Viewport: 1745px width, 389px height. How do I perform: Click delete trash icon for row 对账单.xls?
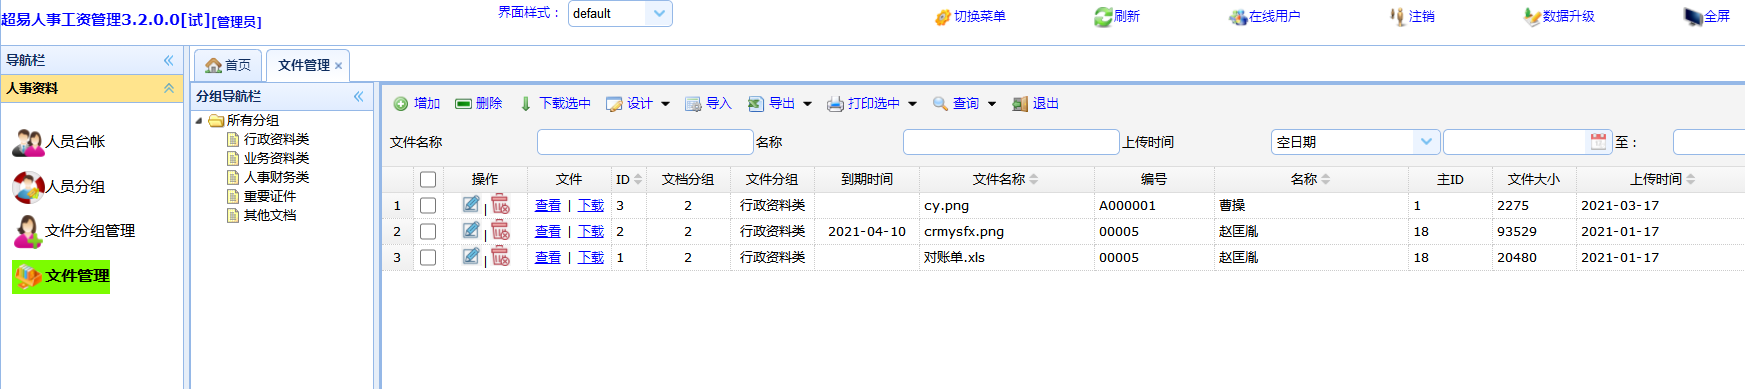coord(500,256)
